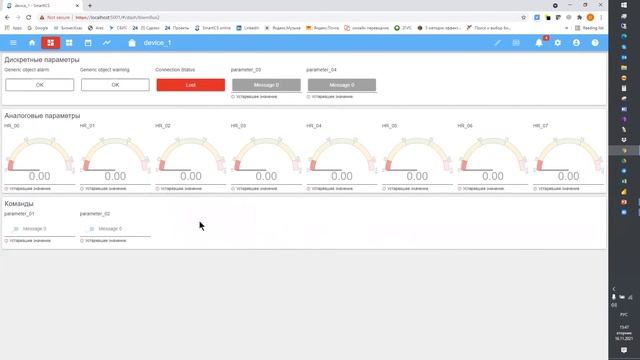The width and height of the screenshot is (640, 360).
Task: Open a new browser tab
Action: pyautogui.click(x=90, y=6)
